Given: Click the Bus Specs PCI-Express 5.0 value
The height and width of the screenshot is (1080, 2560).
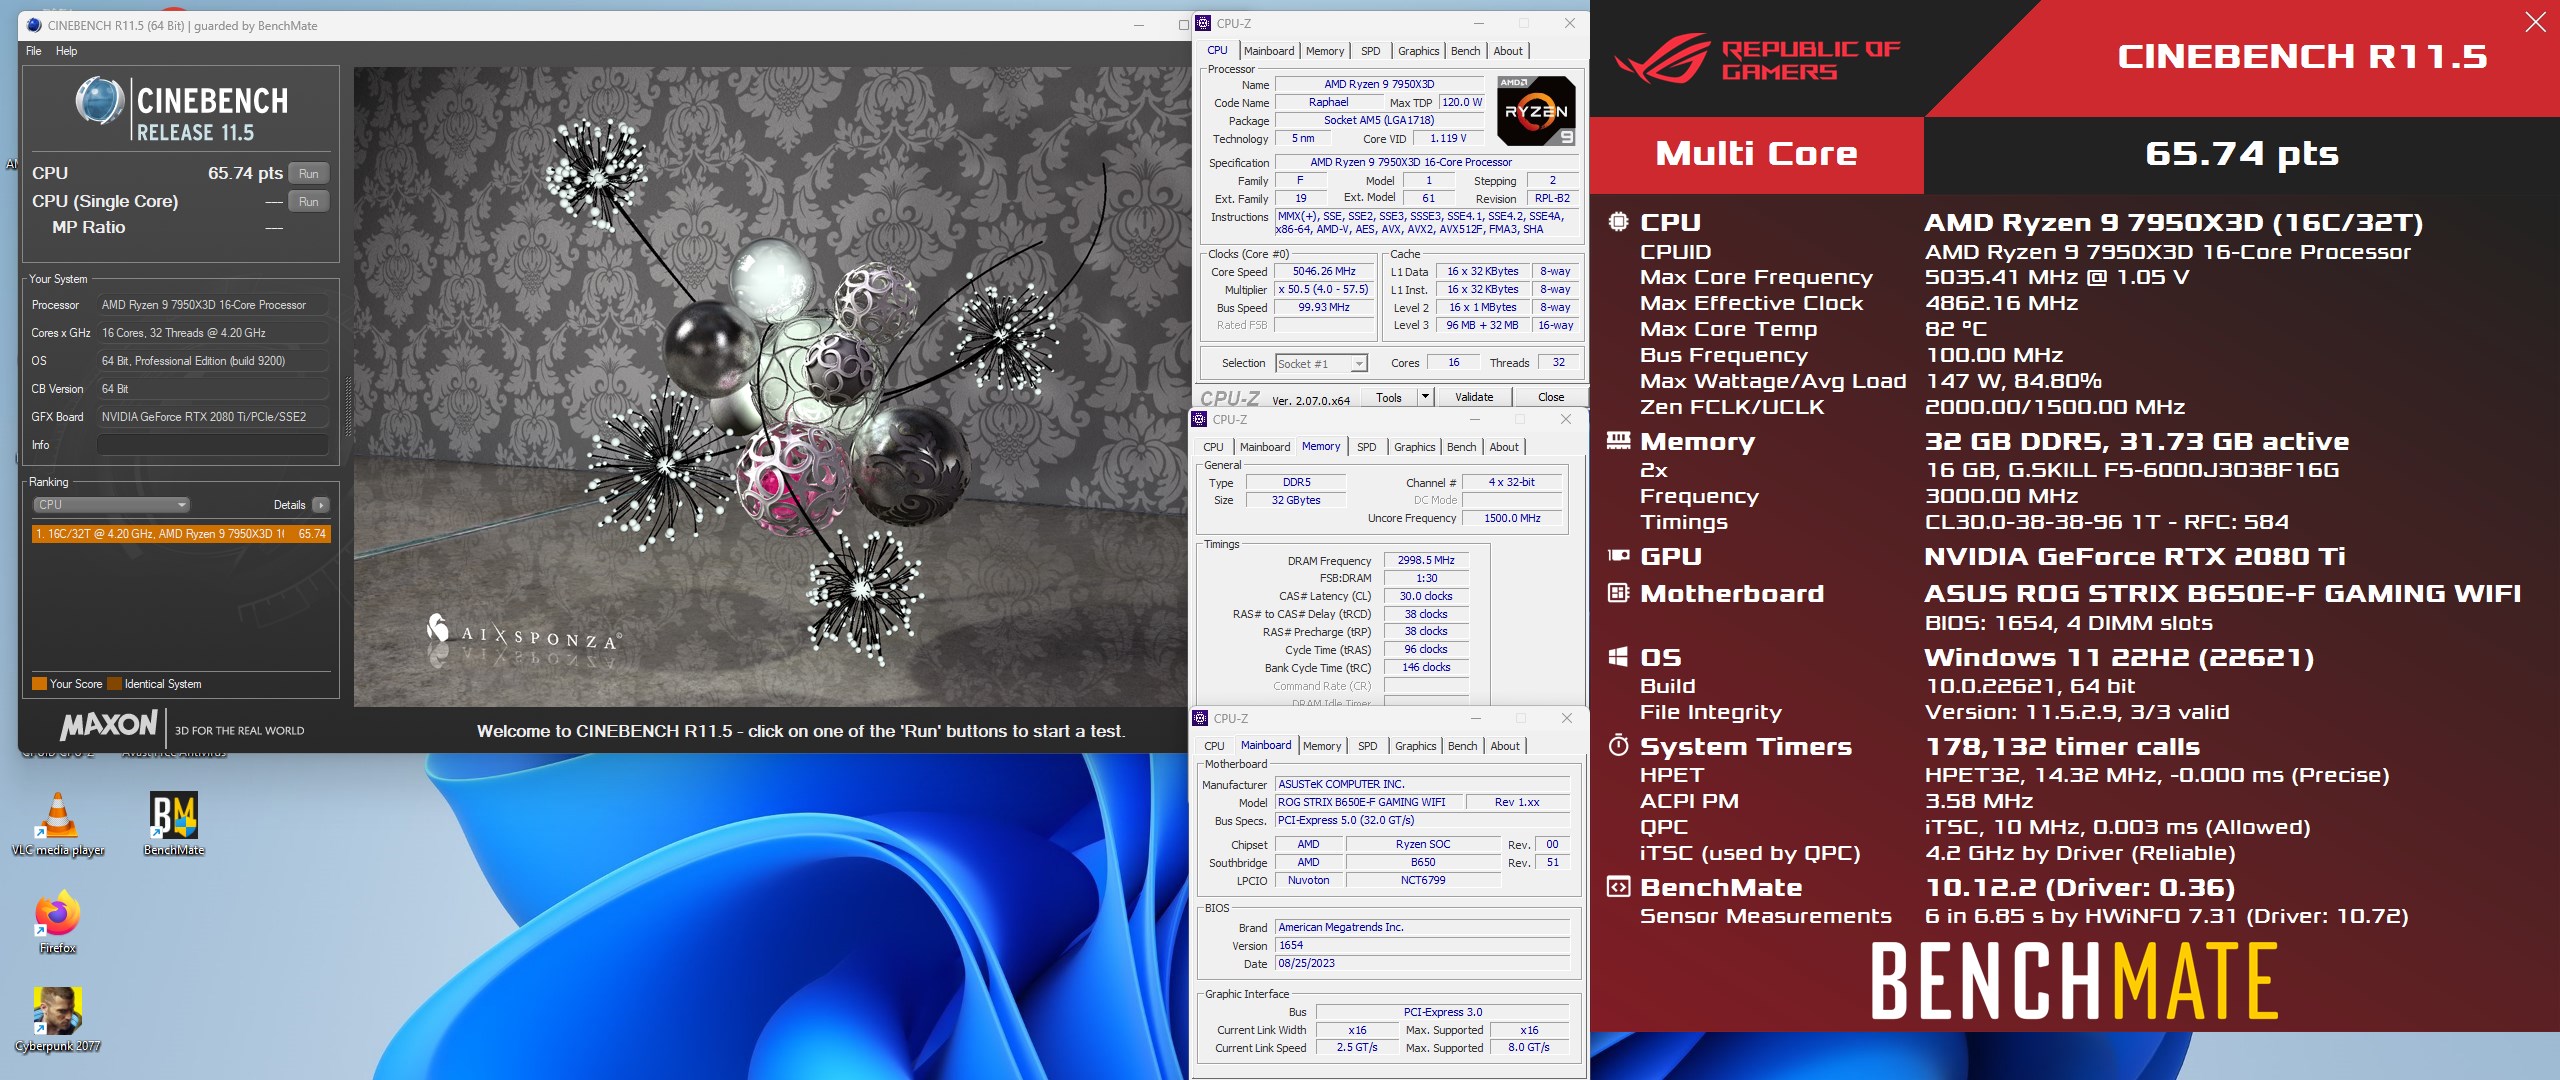Looking at the screenshot, I should 1423,820.
